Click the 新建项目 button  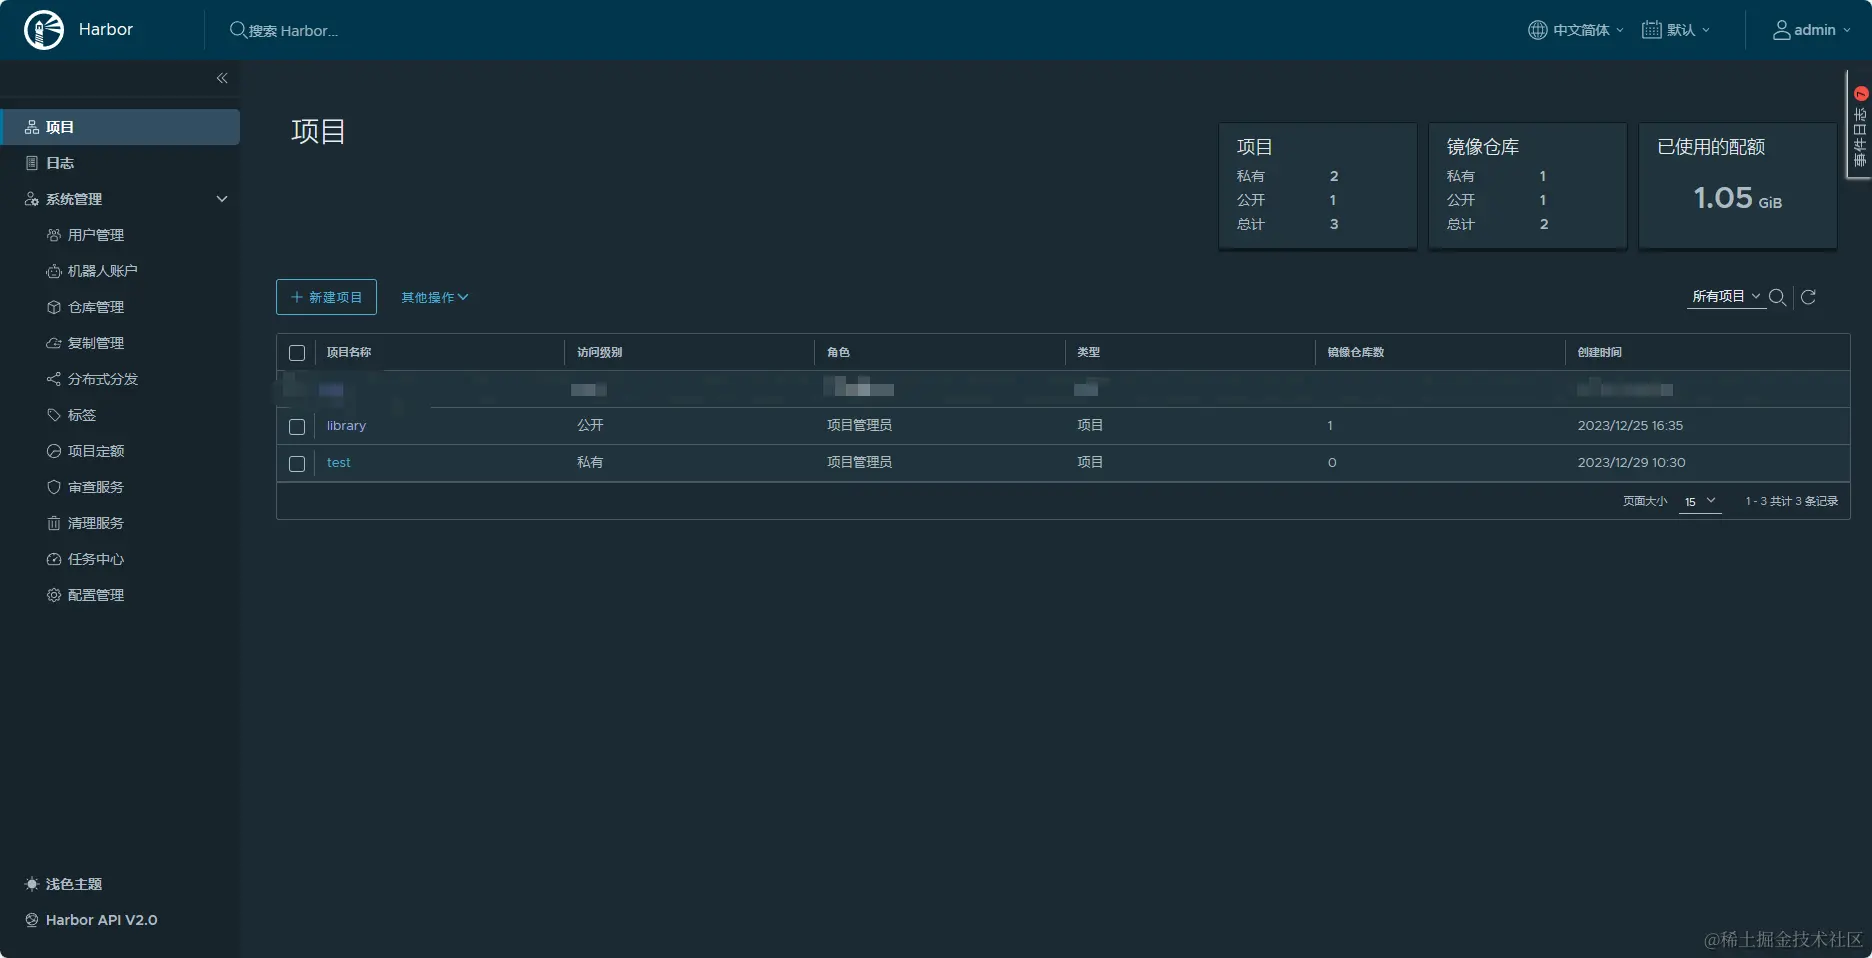326,297
